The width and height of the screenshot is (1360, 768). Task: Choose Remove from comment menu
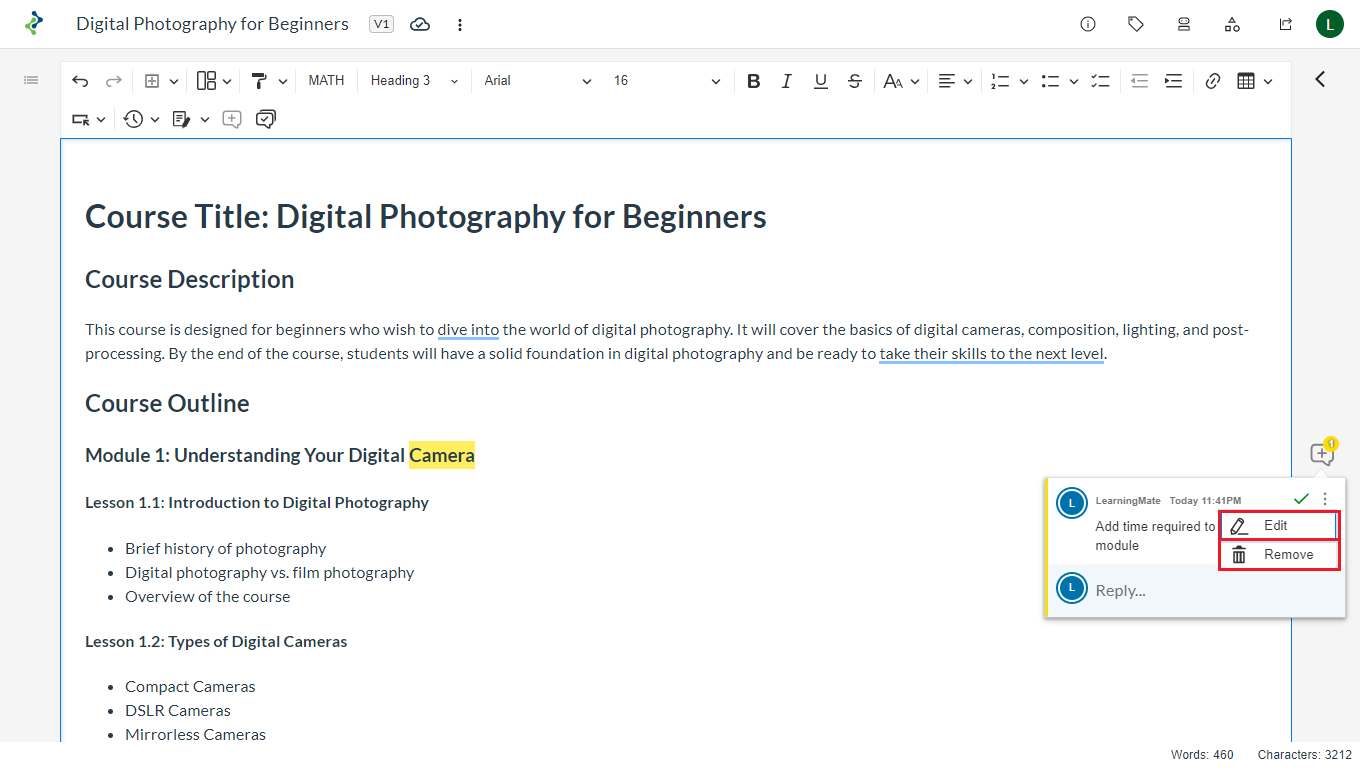coord(1278,555)
